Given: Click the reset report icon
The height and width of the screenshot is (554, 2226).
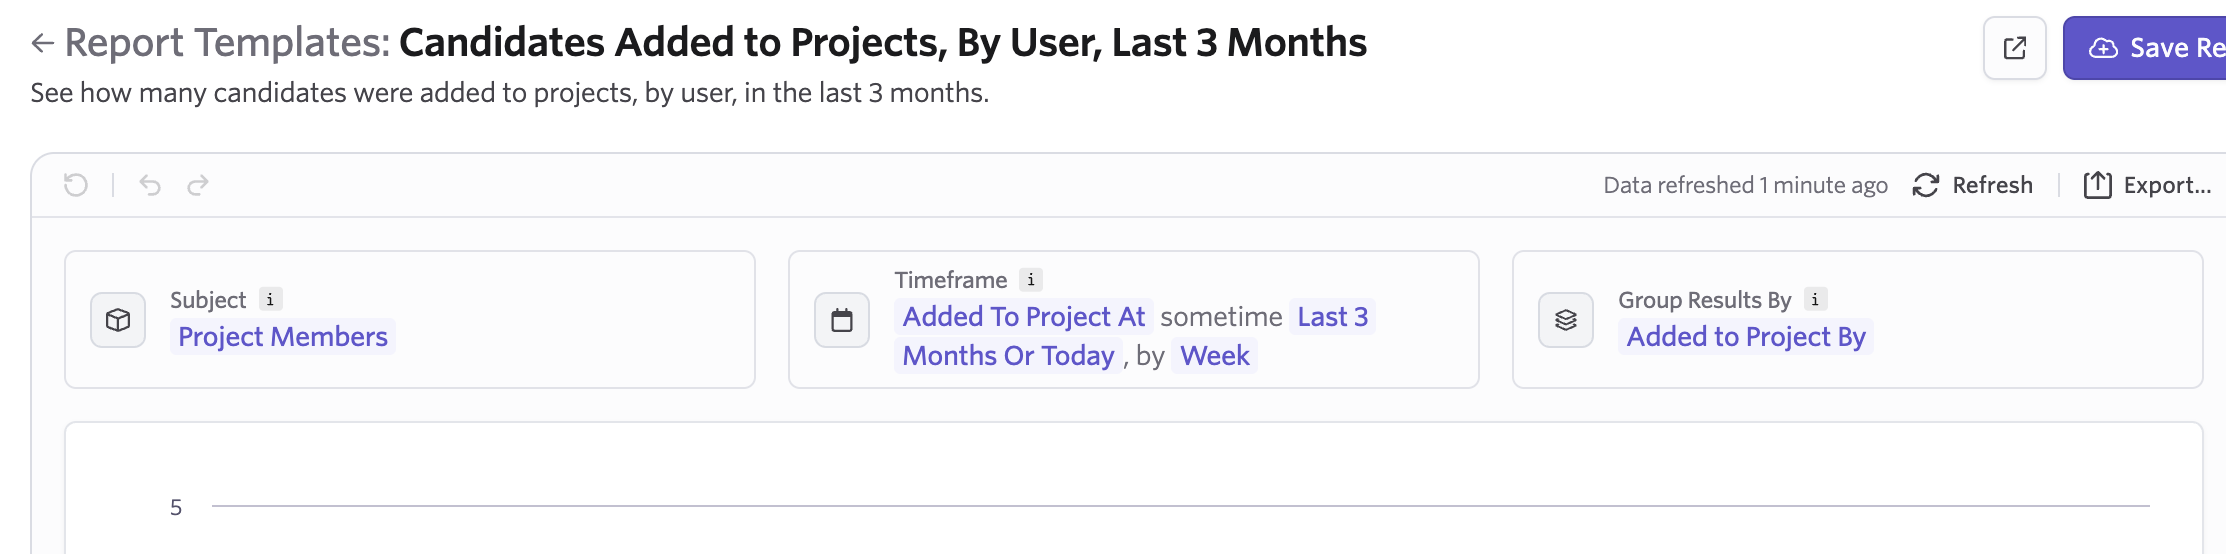Looking at the screenshot, I should [76, 185].
